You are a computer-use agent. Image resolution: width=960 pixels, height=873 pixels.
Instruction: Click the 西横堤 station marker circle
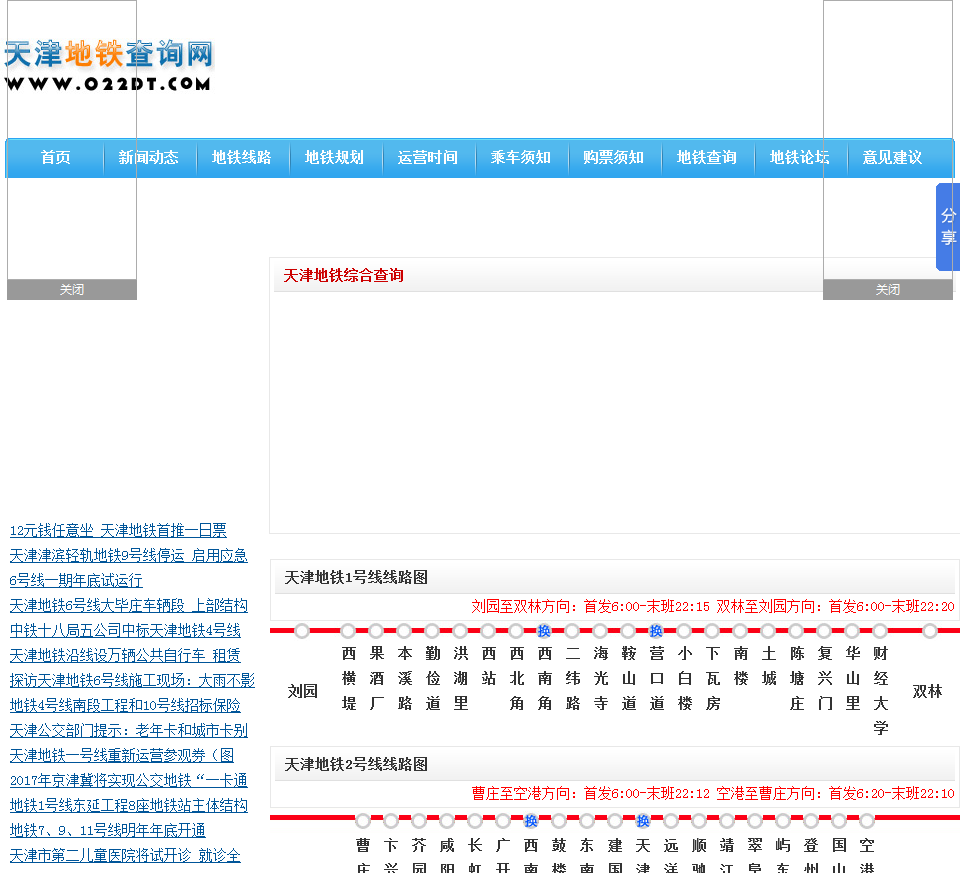tap(348, 631)
